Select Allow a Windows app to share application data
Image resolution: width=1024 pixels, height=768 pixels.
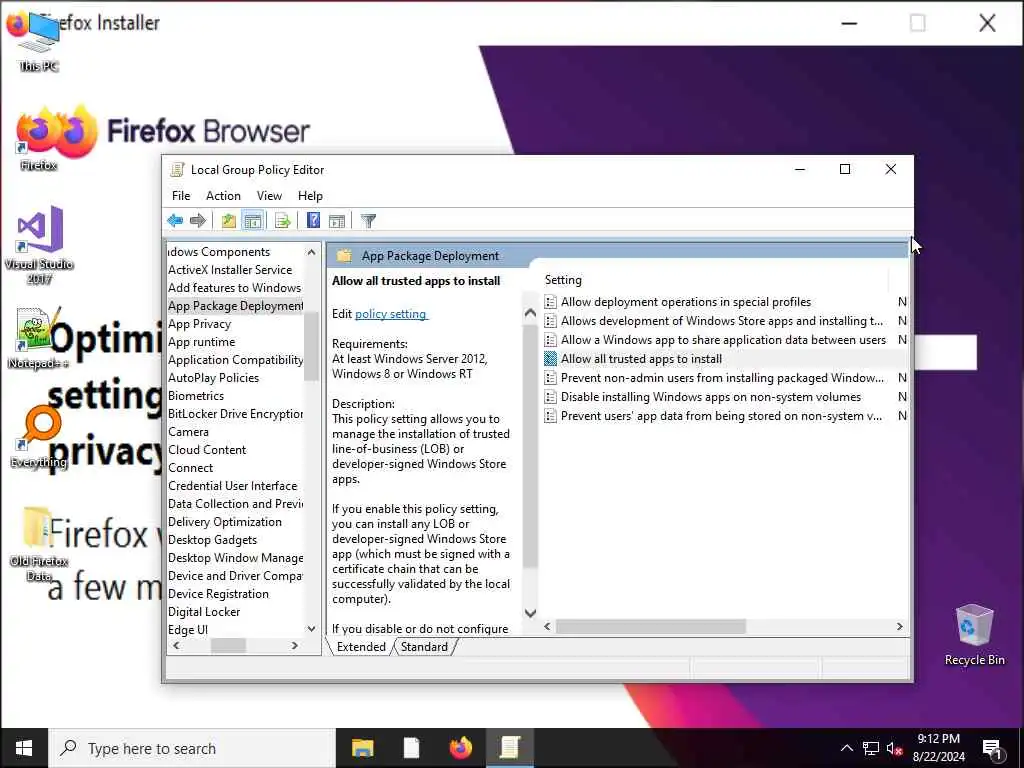point(723,340)
